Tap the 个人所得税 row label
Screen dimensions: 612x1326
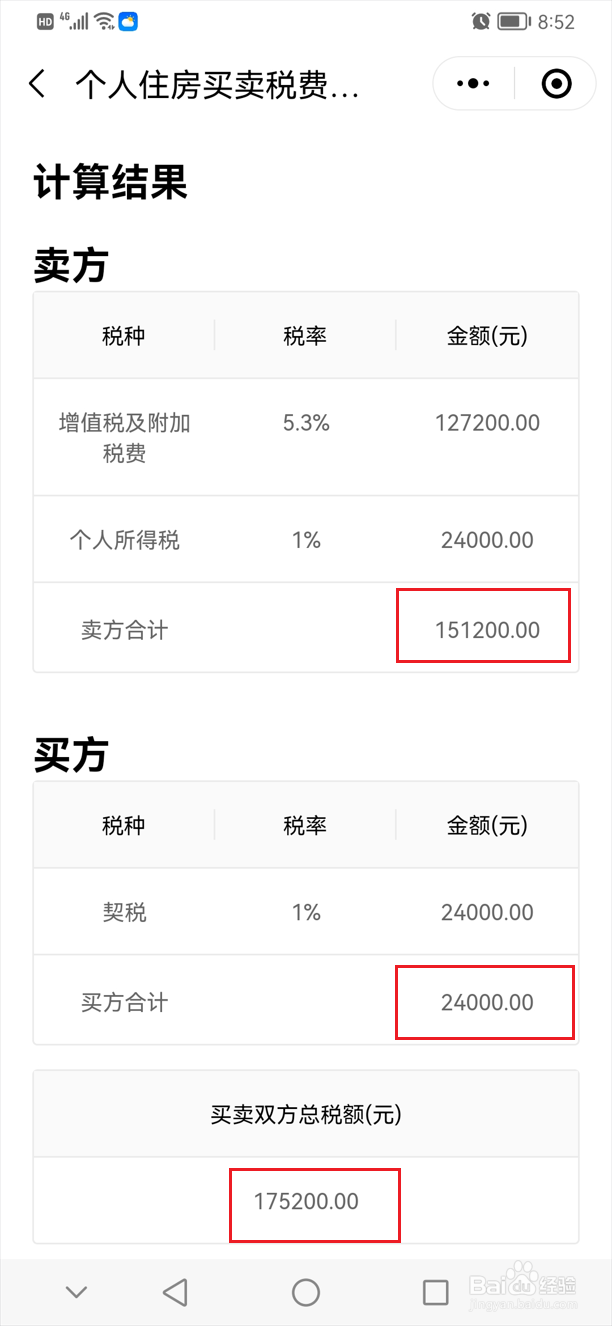pos(124,540)
